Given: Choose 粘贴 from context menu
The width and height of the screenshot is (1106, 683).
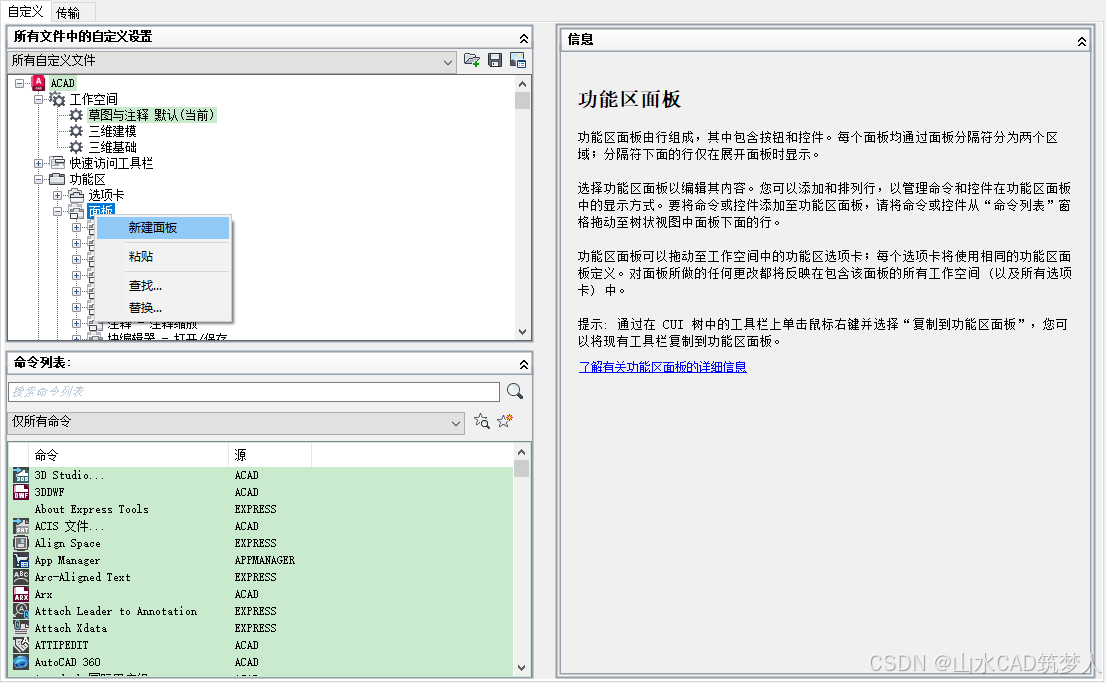Looking at the screenshot, I should point(162,256).
